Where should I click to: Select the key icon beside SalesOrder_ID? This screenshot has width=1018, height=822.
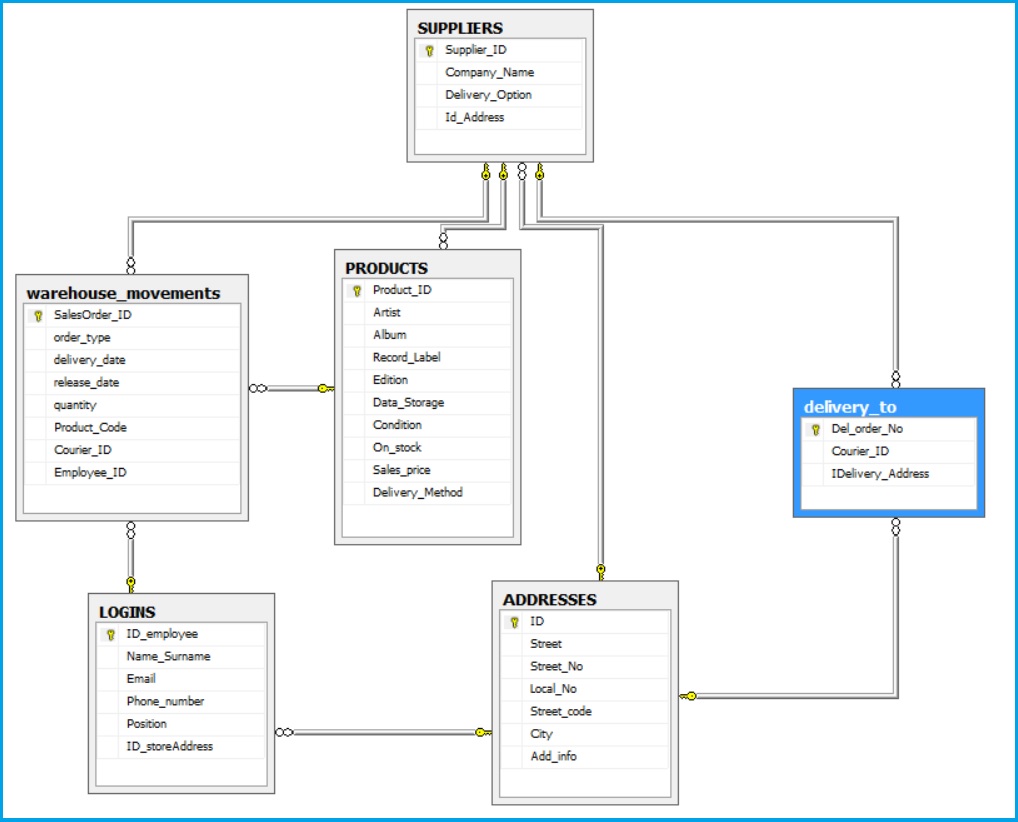38,315
